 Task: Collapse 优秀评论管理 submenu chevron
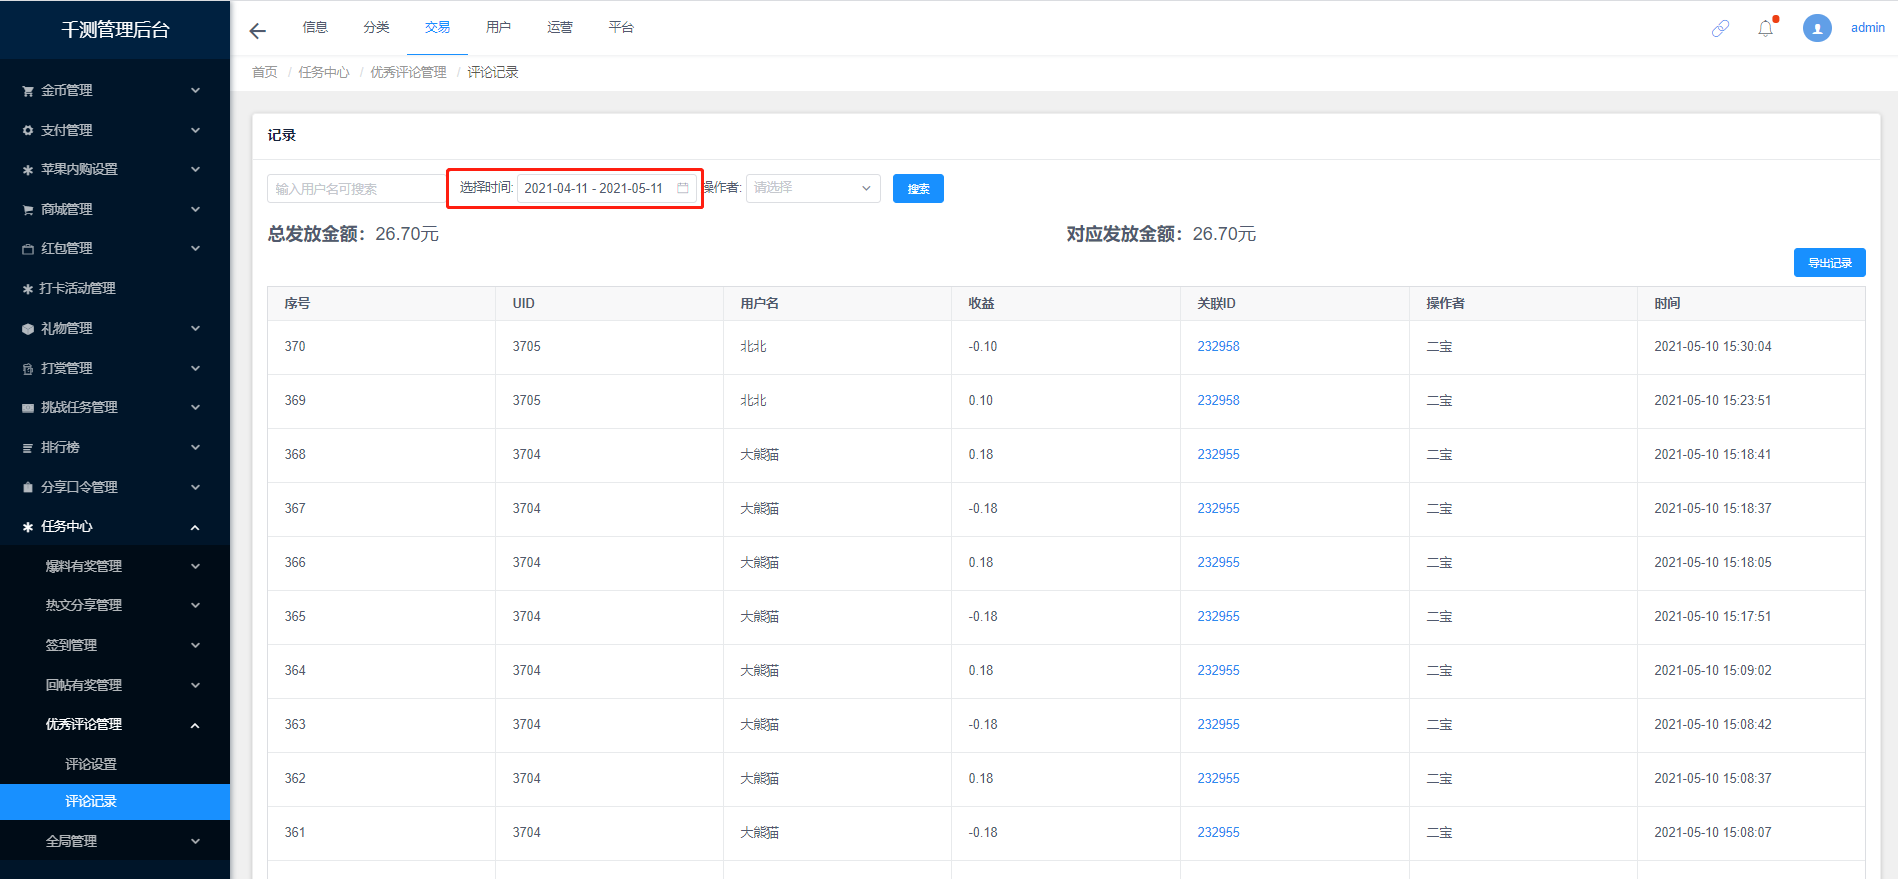pos(195,725)
